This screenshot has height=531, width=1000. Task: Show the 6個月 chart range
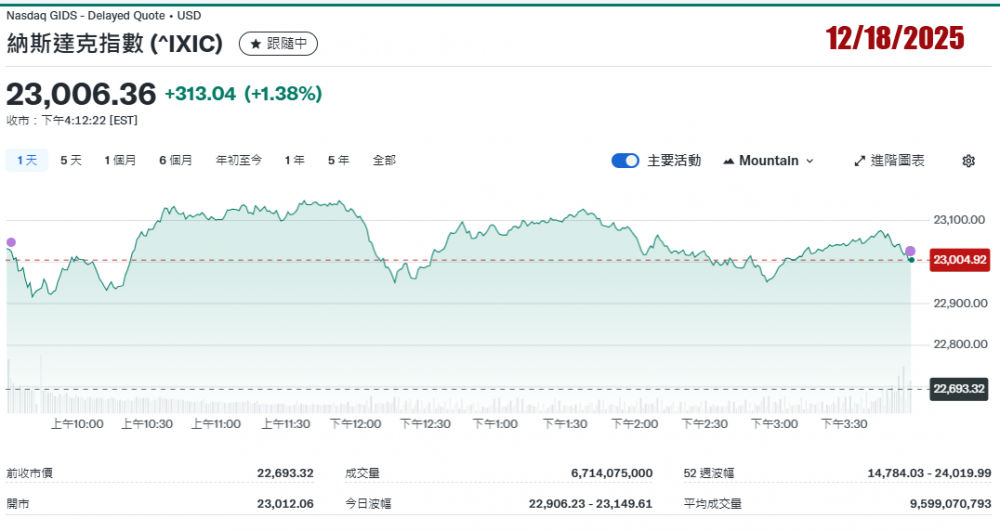tap(175, 160)
